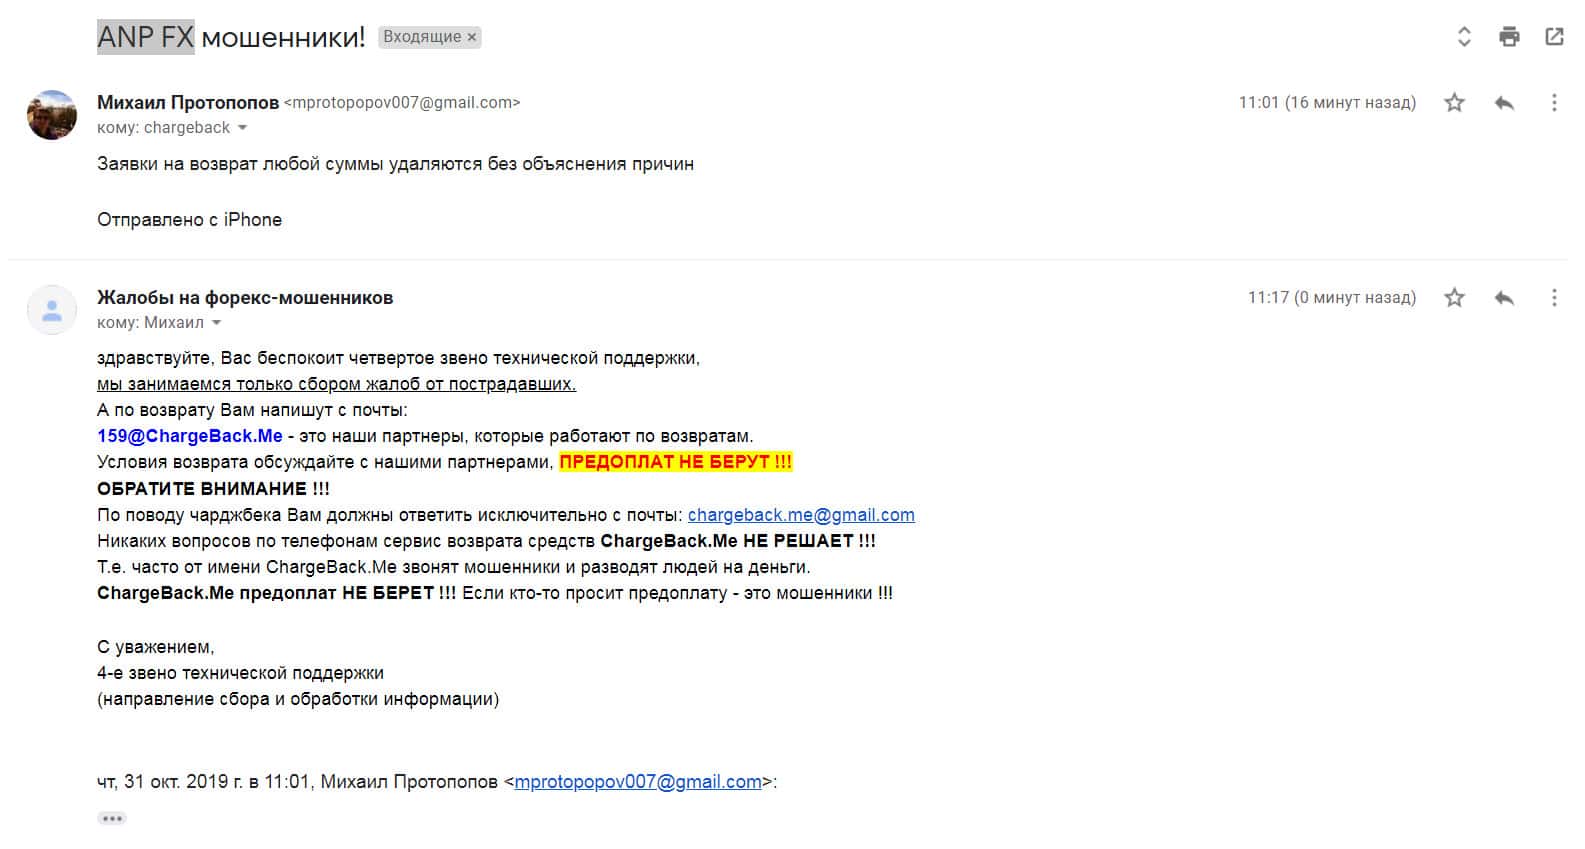Expand trimmed quoted content with three dots
This screenshot has width=1585, height=849.
112,818
